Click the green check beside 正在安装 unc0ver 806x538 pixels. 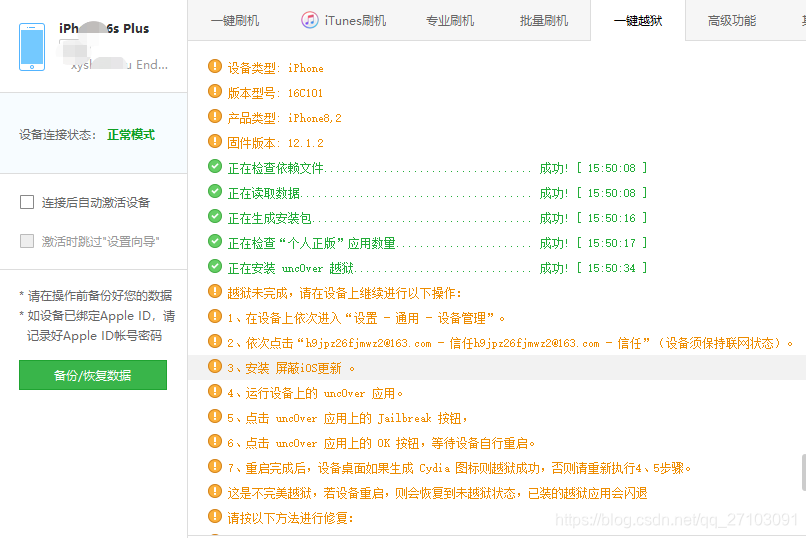pos(215,266)
